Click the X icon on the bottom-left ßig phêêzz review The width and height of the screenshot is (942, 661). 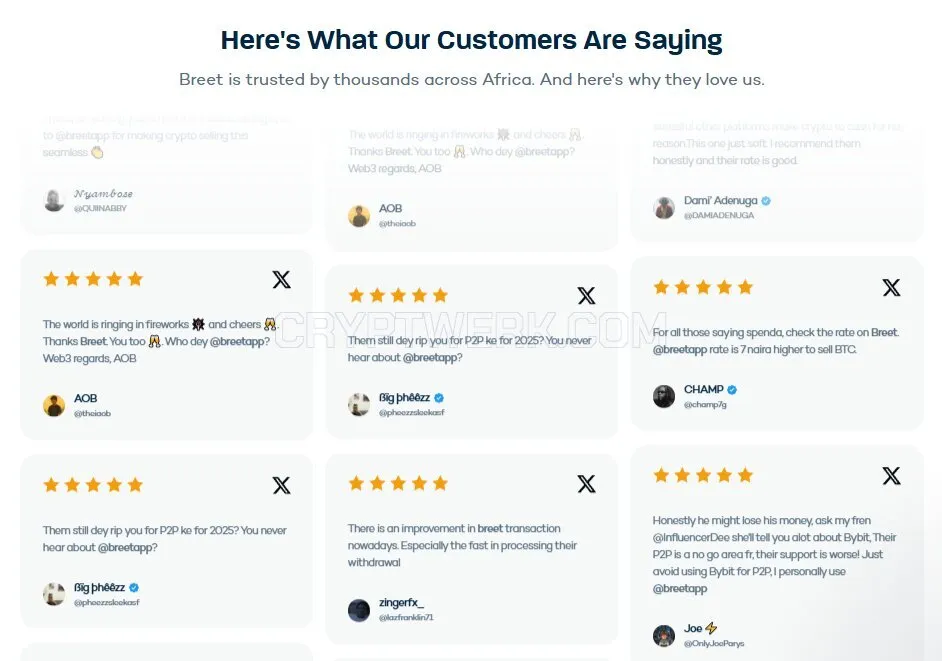tap(281, 486)
